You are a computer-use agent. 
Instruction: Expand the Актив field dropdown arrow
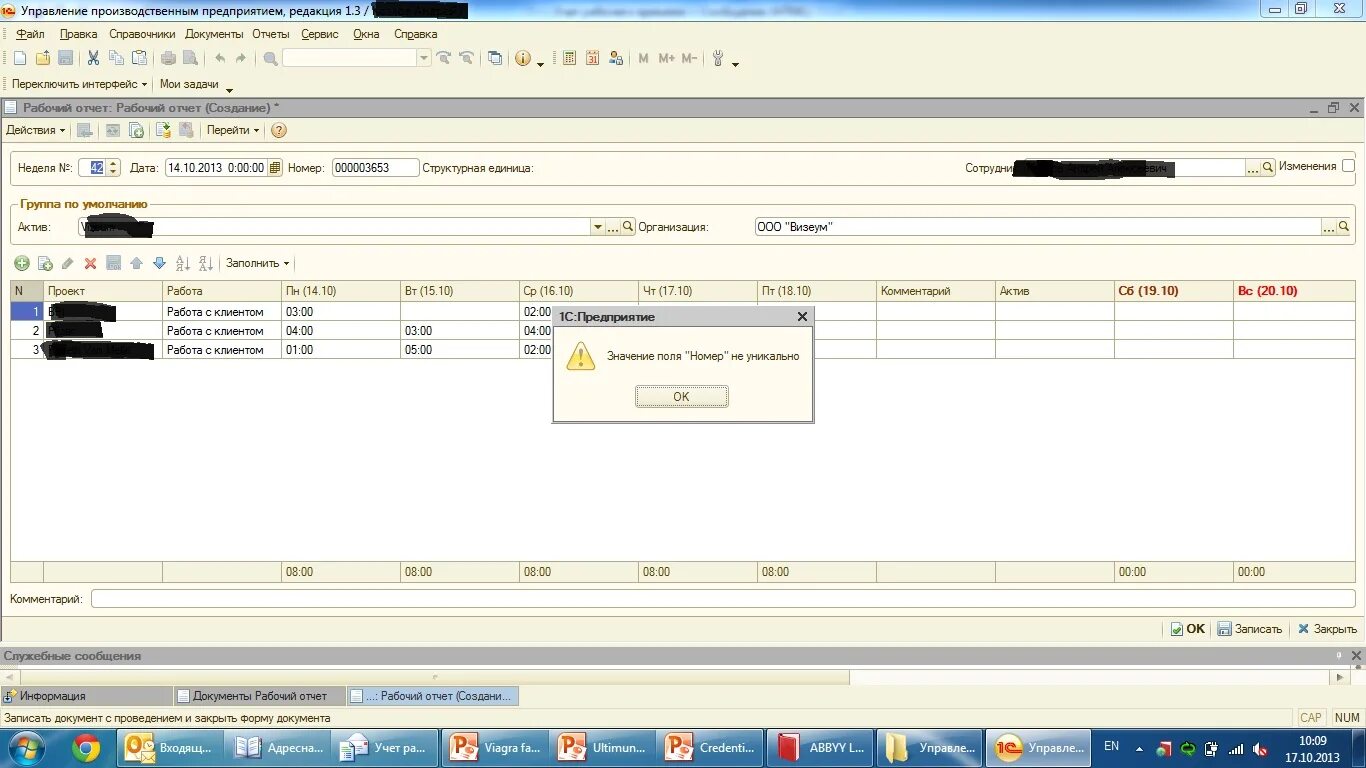598,227
